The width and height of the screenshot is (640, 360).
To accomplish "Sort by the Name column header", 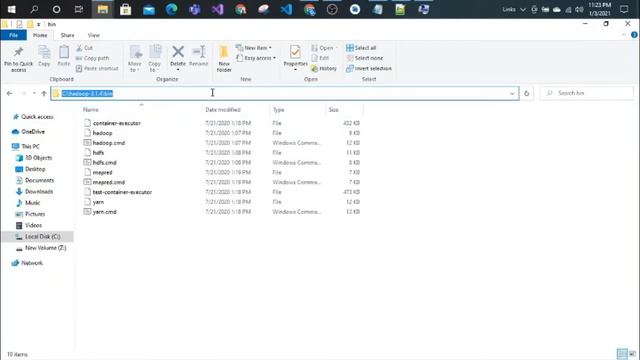I will [x=91, y=110].
